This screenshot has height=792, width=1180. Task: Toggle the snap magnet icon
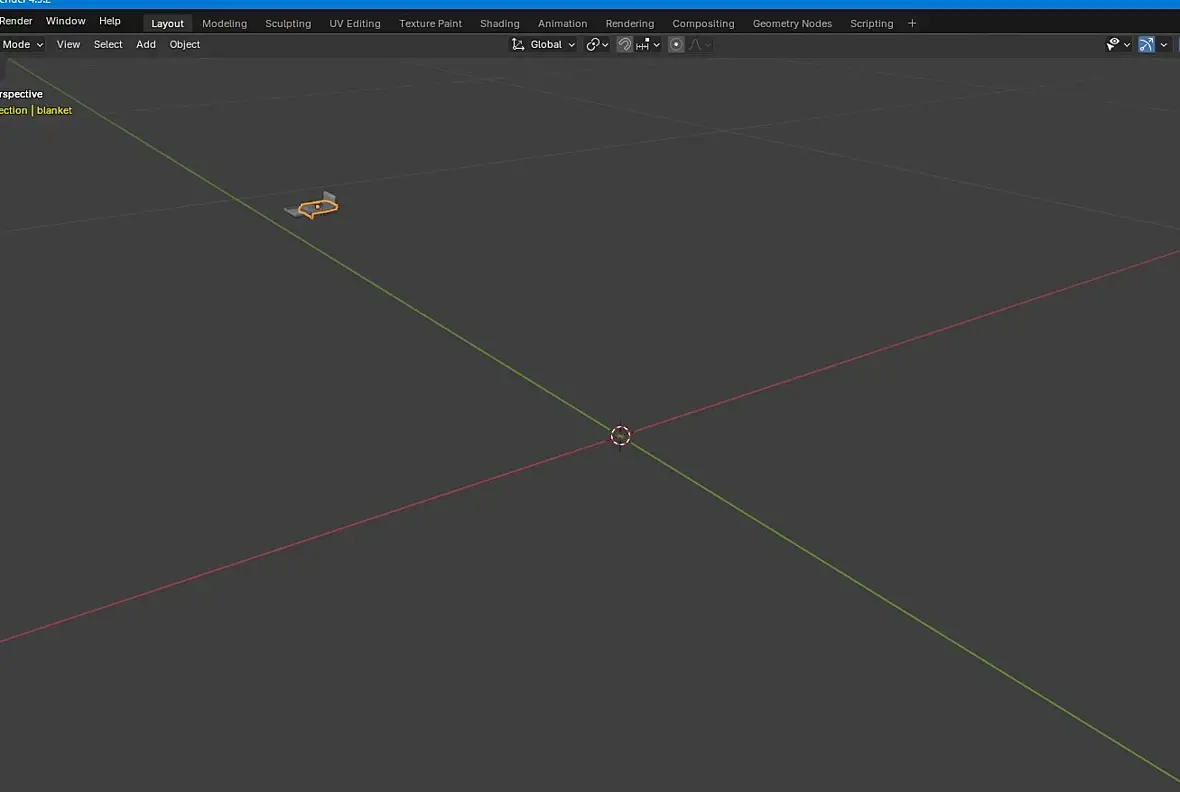(624, 44)
